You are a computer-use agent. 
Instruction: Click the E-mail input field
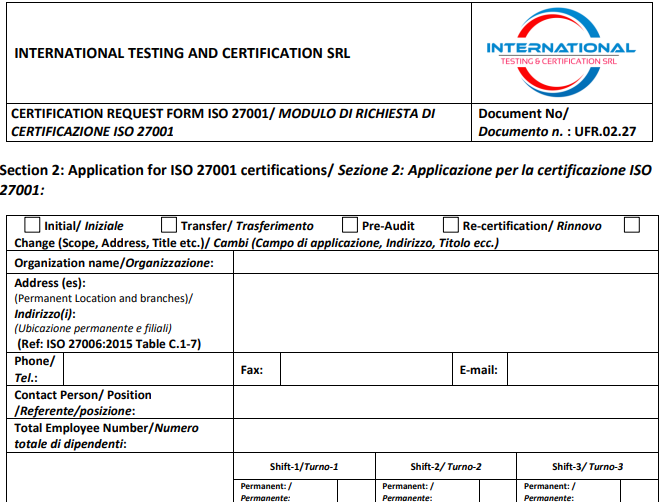[x=583, y=369]
